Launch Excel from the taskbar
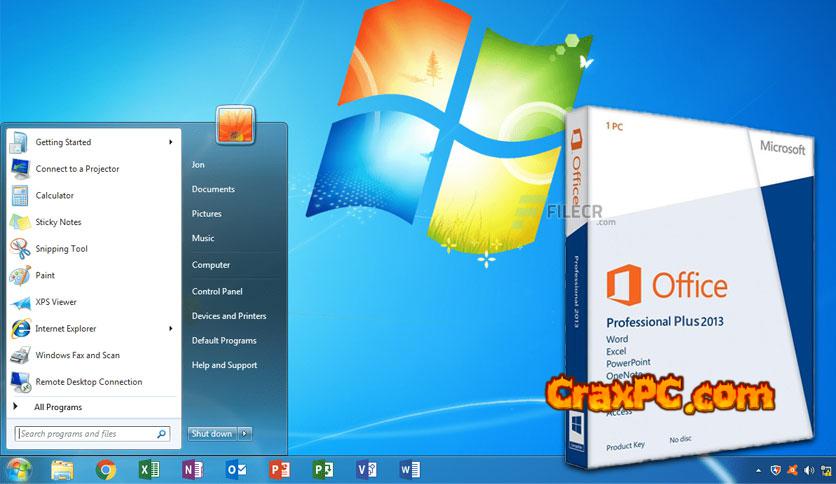Screen dimensions: 836x484 (149, 470)
